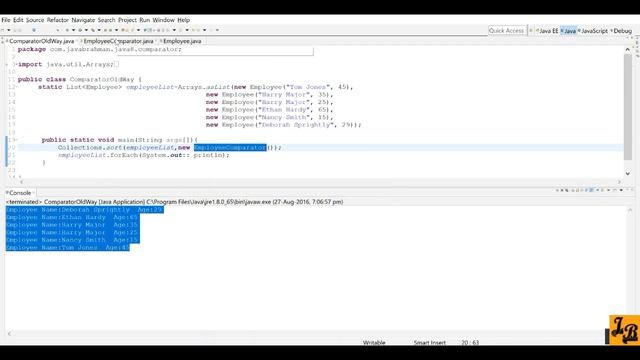Switch to the EmployeeComparator.java editor tab
The width and height of the screenshot is (640, 360).
(x=118, y=41)
